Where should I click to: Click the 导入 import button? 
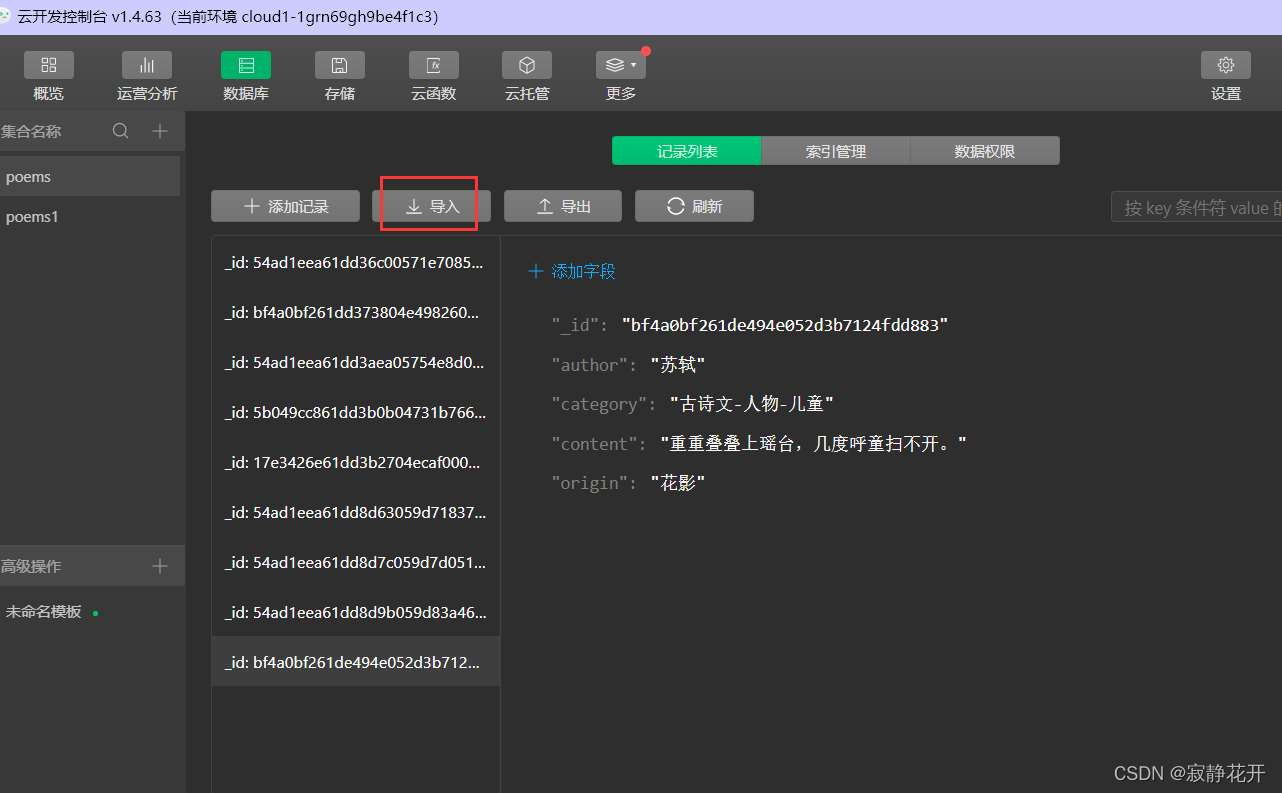coord(432,206)
